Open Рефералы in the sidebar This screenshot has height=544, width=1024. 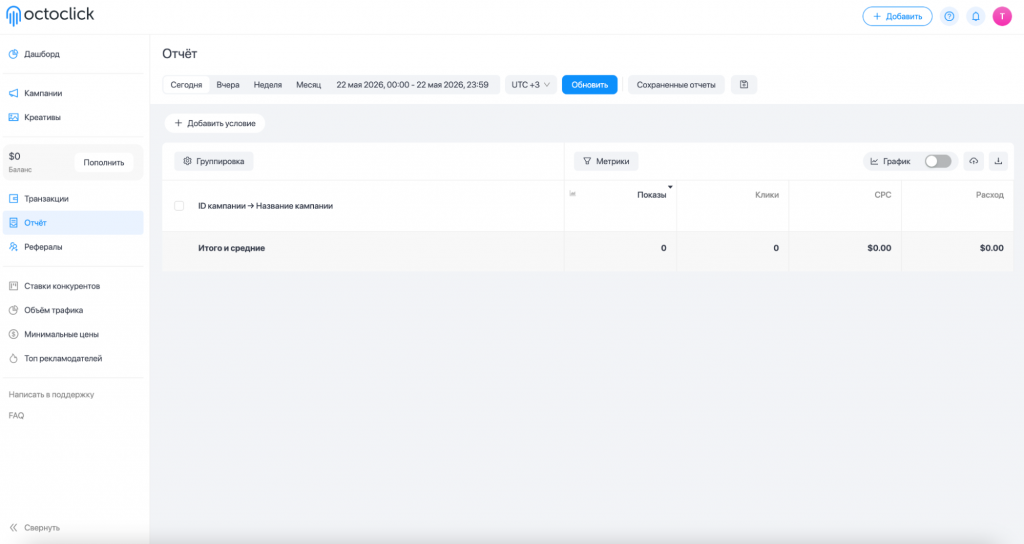pos(73,247)
